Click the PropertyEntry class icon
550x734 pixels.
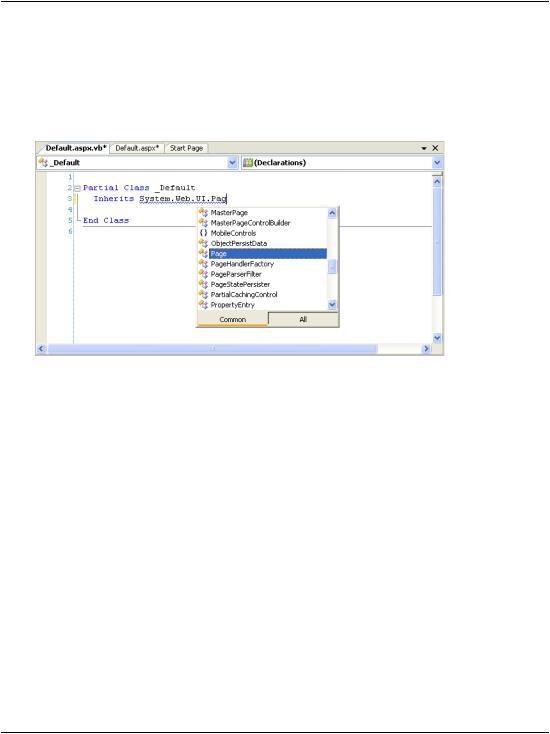(x=203, y=304)
